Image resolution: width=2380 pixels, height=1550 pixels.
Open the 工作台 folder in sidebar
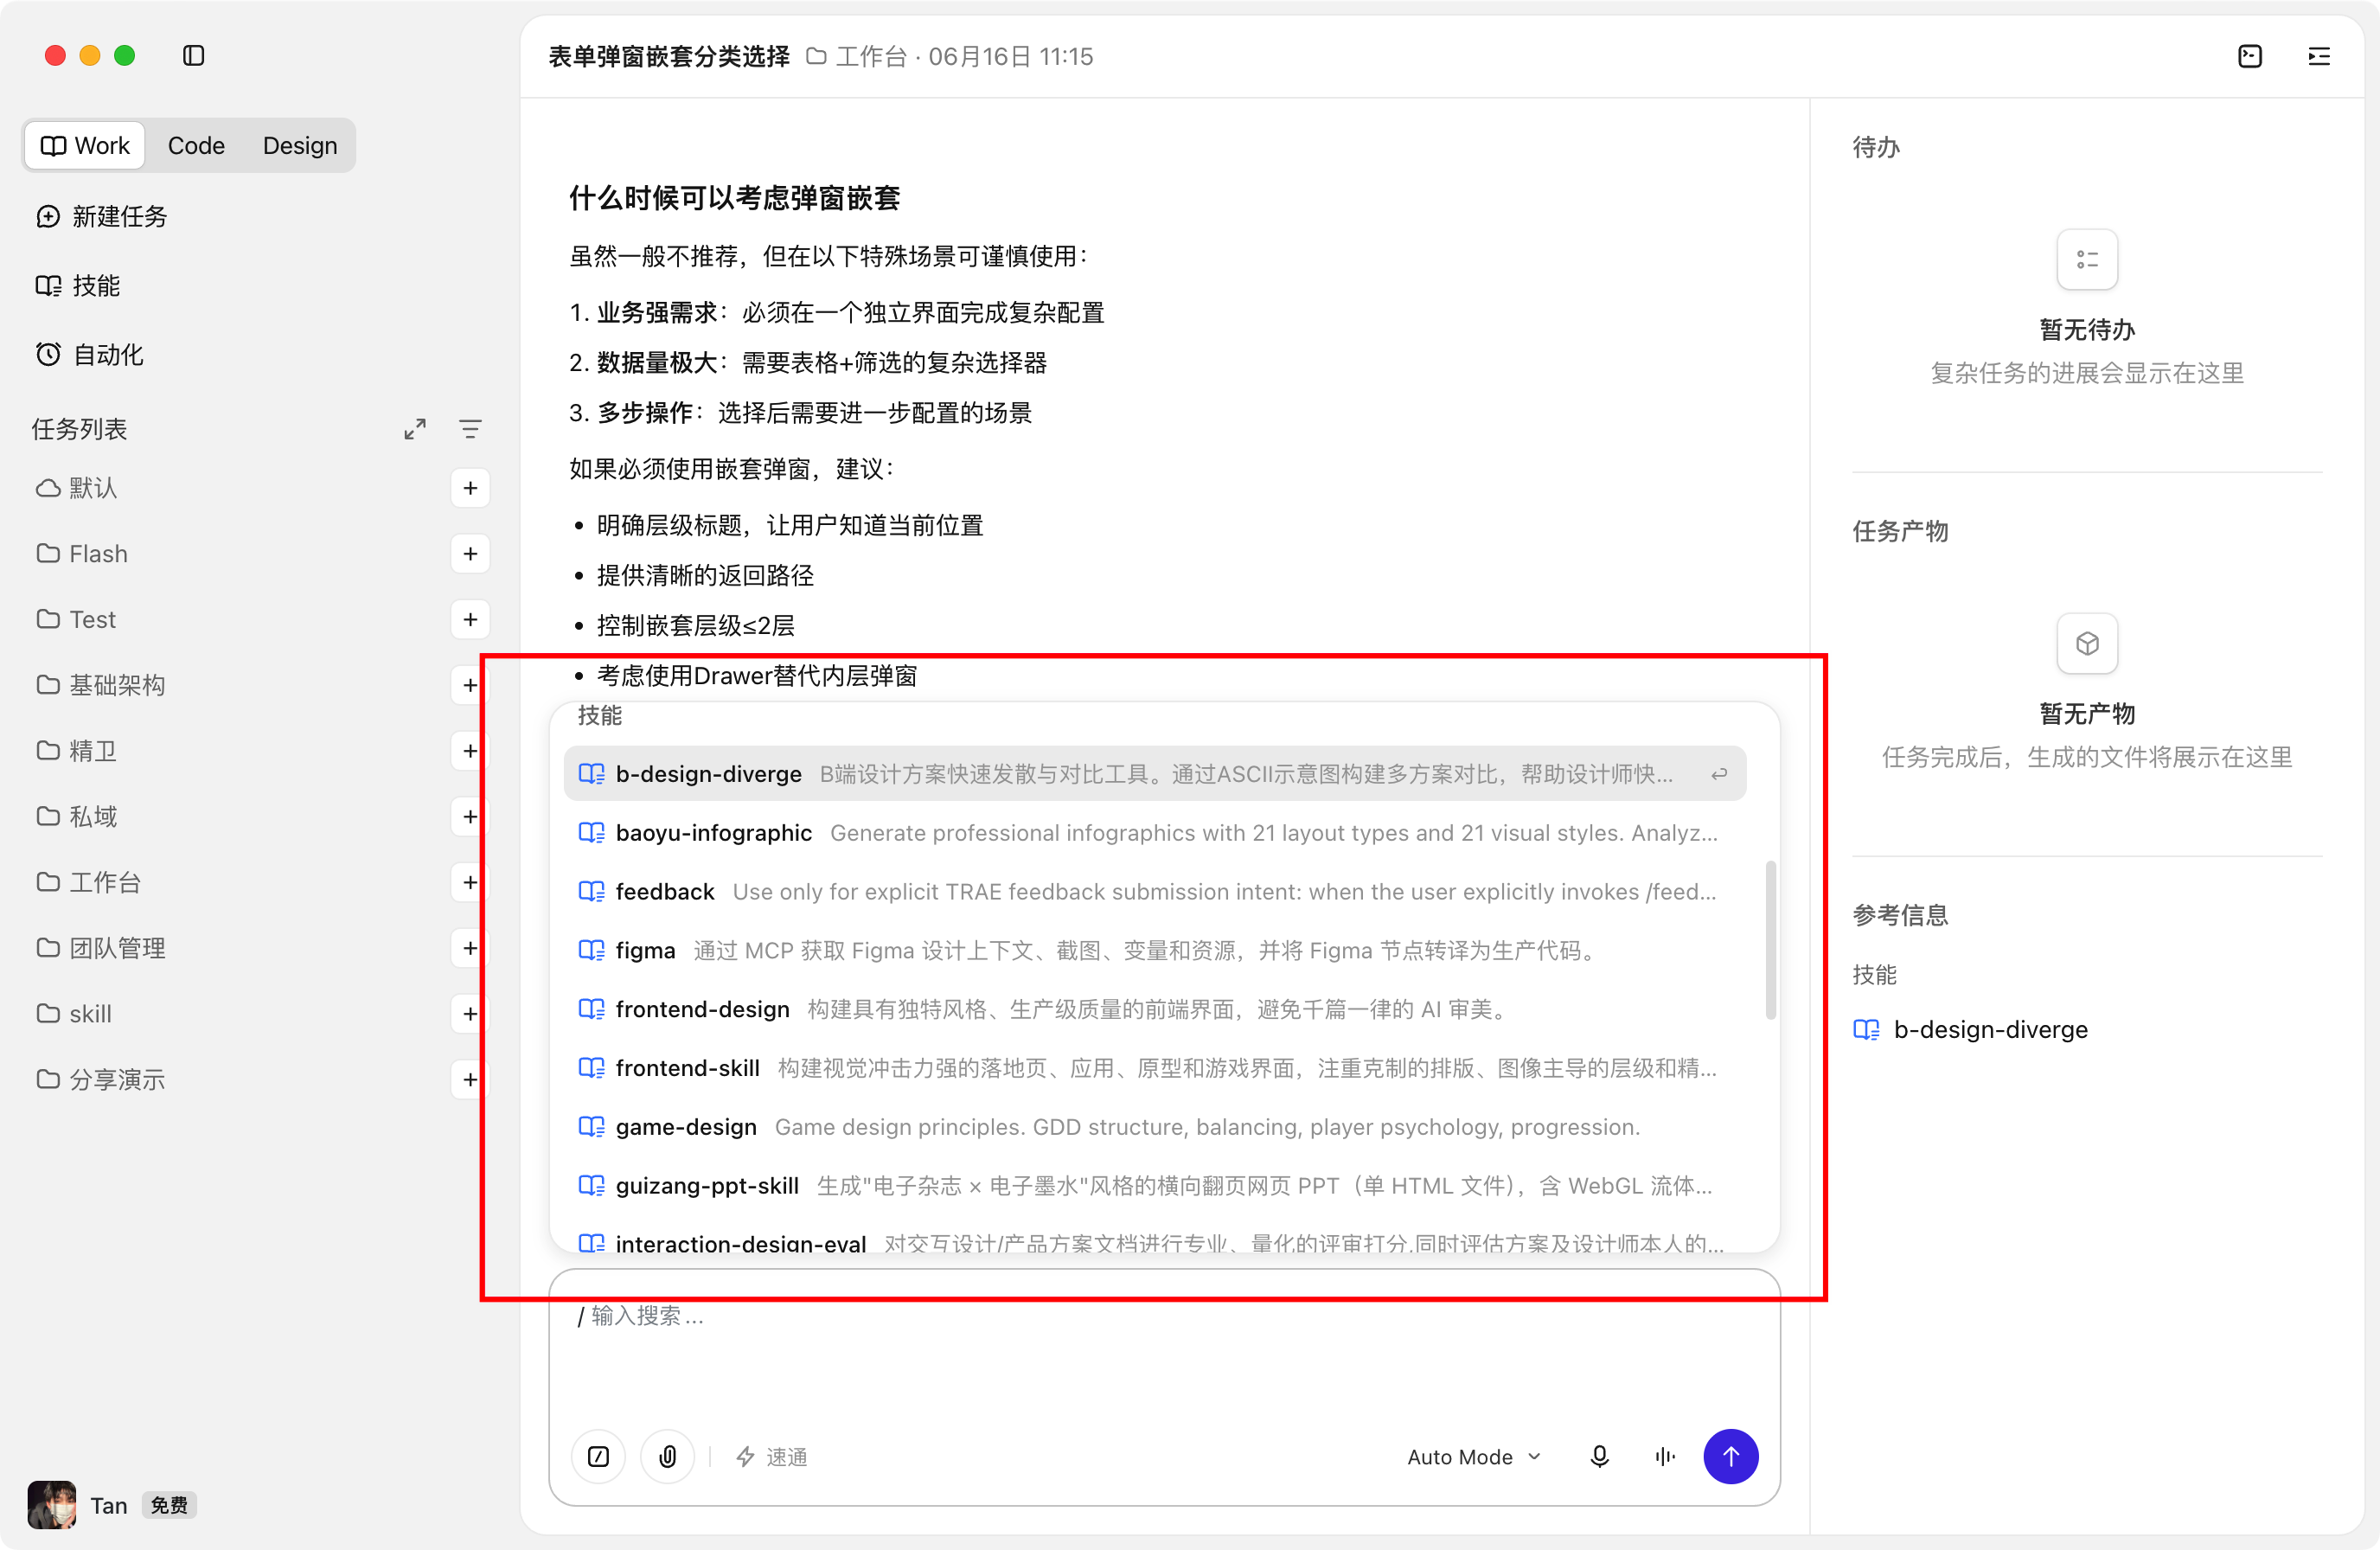[x=88, y=883]
